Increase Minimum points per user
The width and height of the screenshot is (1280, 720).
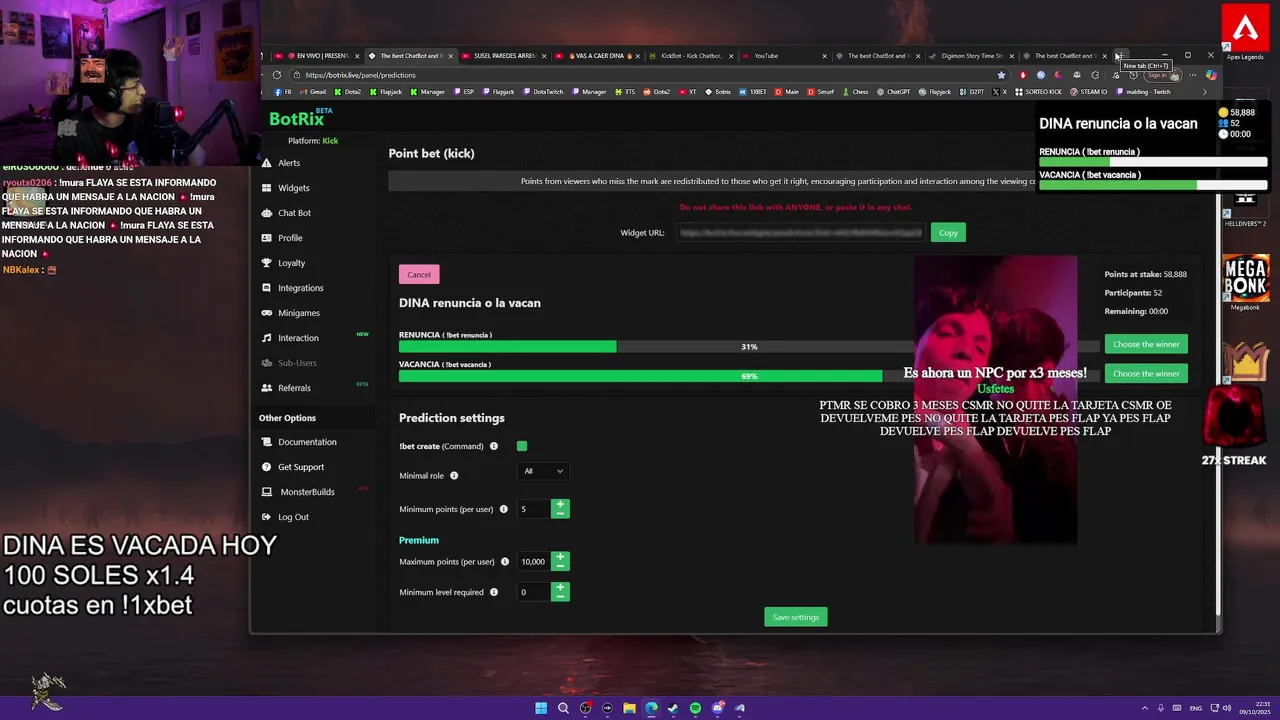click(x=560, y=505)
